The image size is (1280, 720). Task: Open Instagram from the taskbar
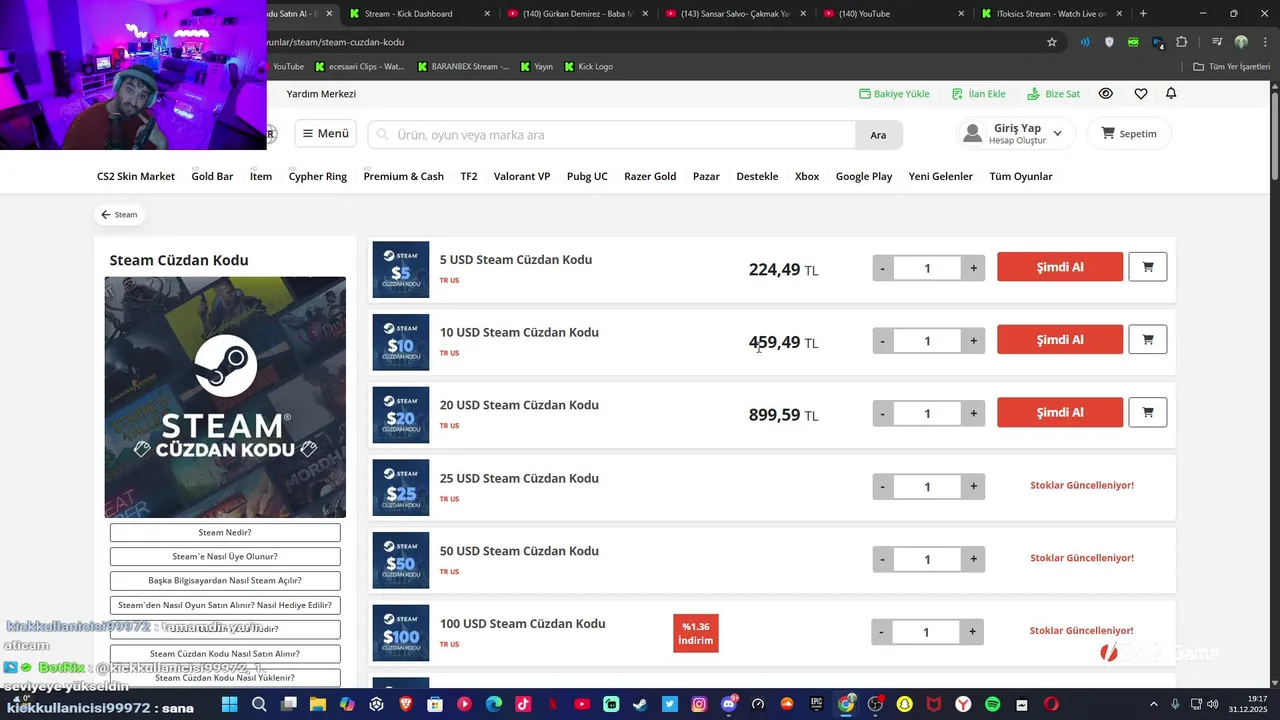click(x=699, y=704)
